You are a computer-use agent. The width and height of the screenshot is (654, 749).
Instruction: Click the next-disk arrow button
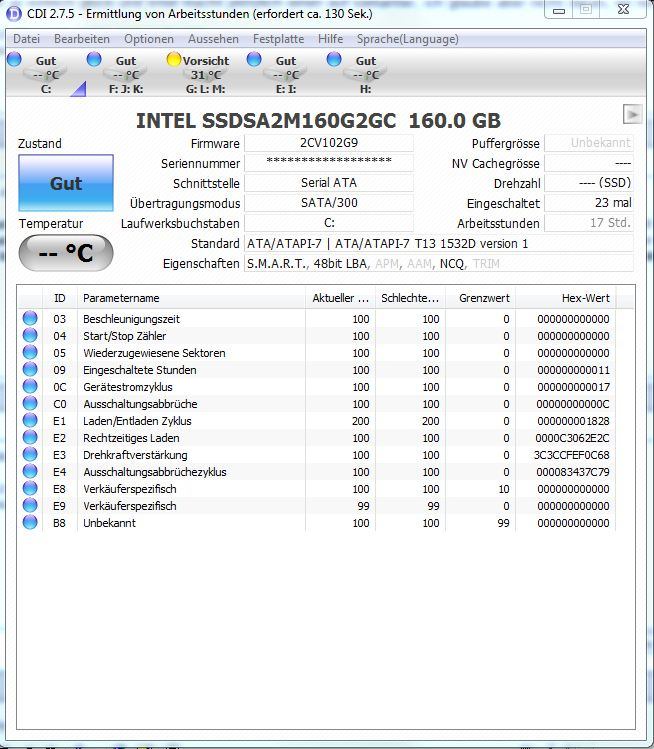pos(633,114)
